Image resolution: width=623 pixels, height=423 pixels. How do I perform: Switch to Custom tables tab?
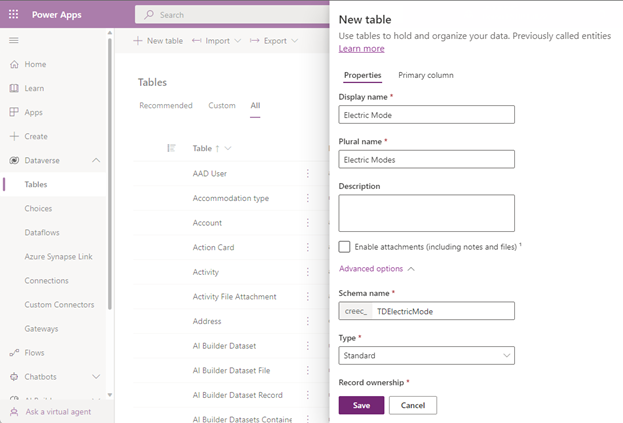[222, 105]
